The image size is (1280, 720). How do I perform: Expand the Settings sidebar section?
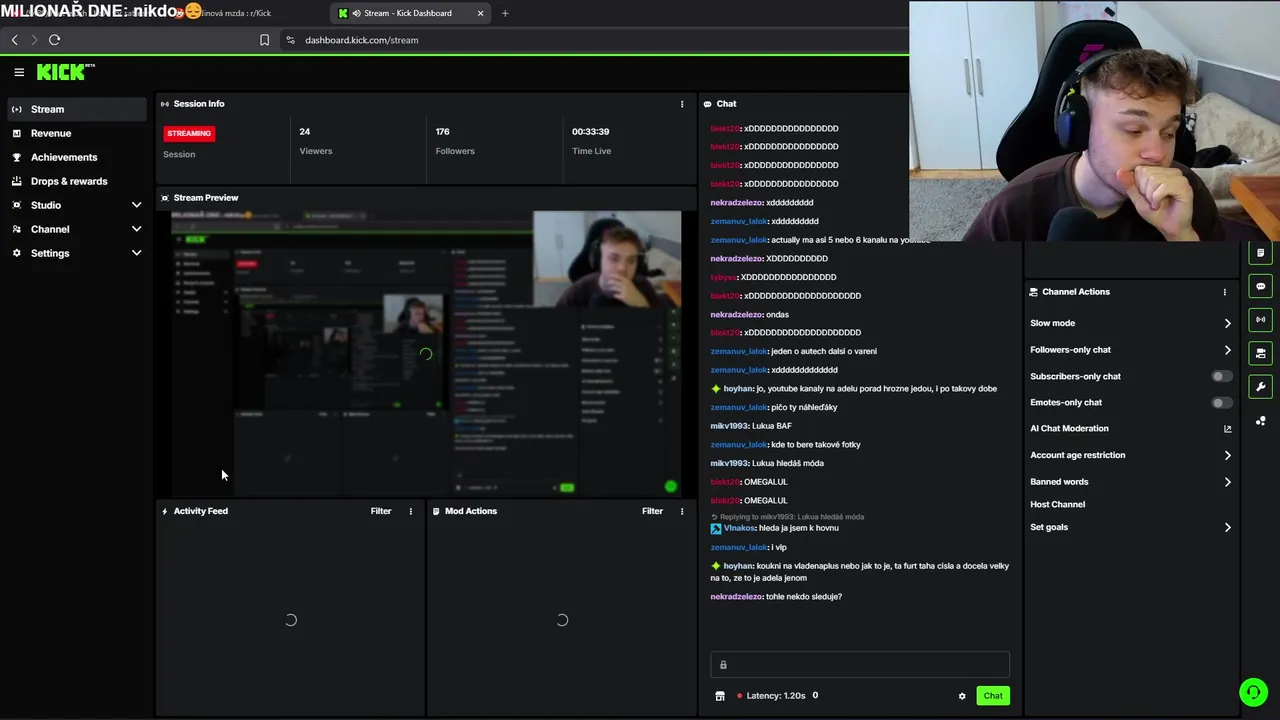(x=78, y=253)
